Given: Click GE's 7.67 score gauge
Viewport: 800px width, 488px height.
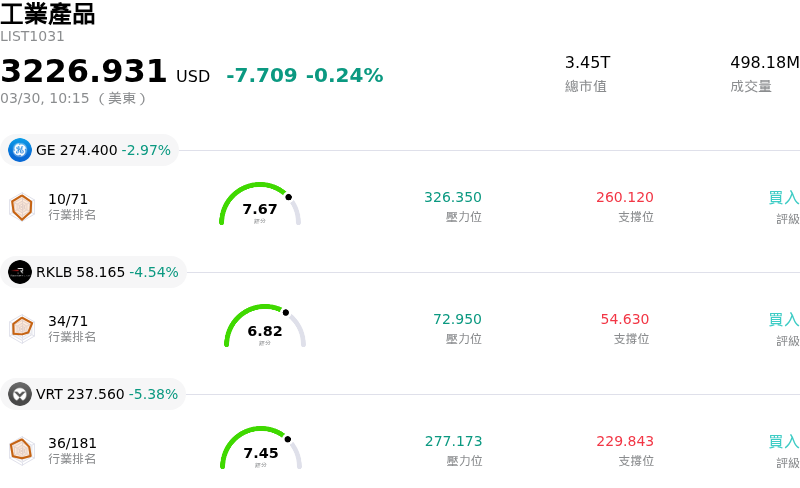Looking at the screenshot, I should pos(260,206).
